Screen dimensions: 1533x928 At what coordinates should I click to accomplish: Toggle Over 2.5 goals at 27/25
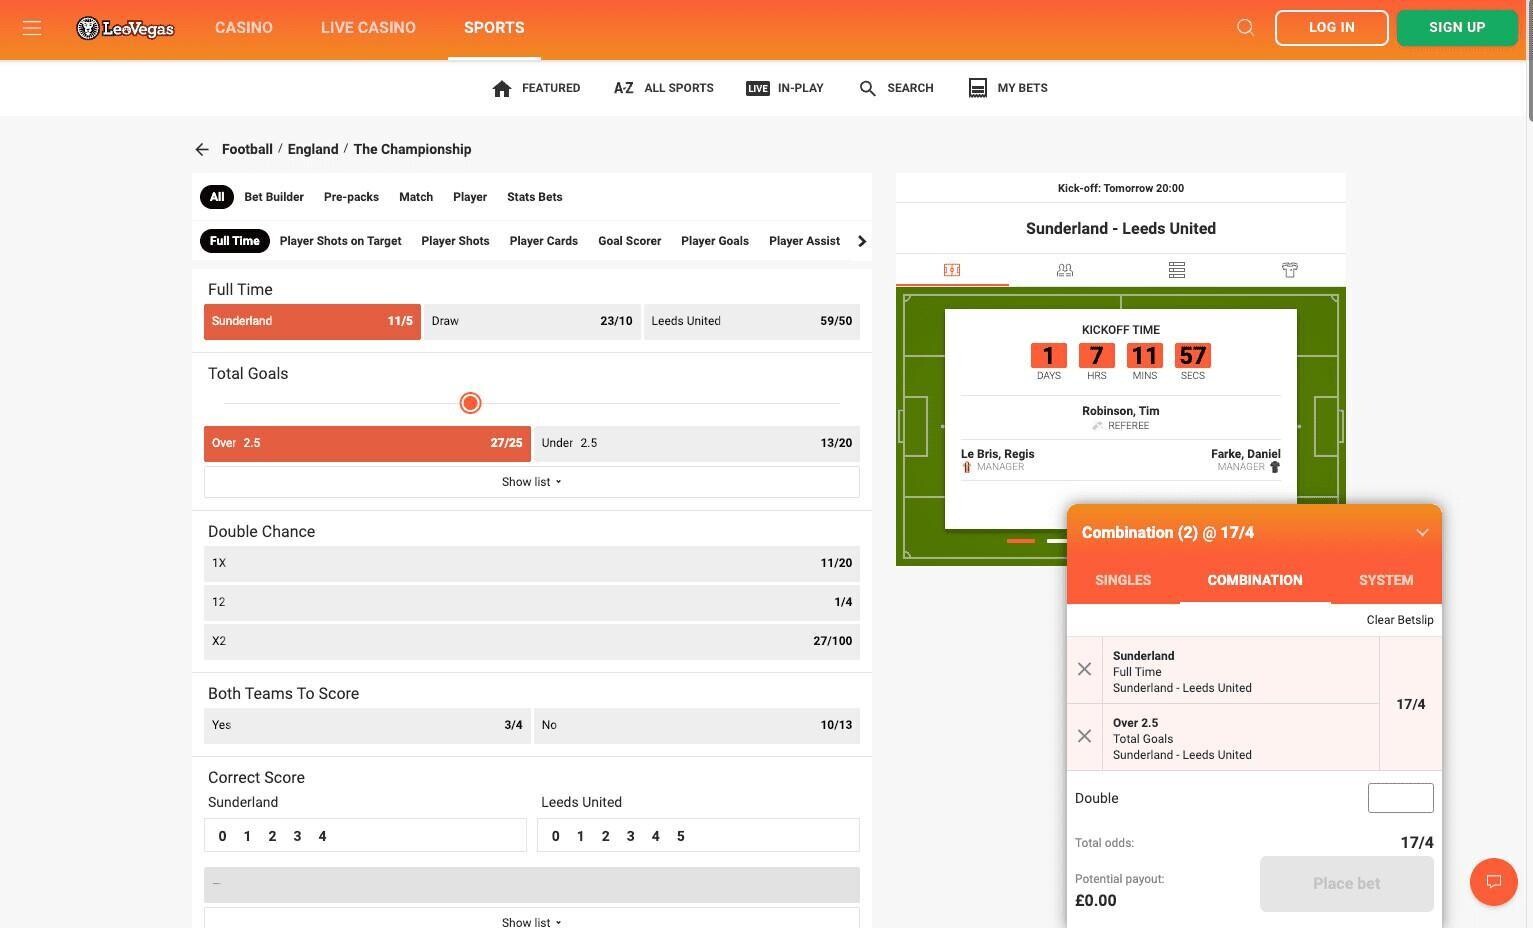(x=367, y=443)
